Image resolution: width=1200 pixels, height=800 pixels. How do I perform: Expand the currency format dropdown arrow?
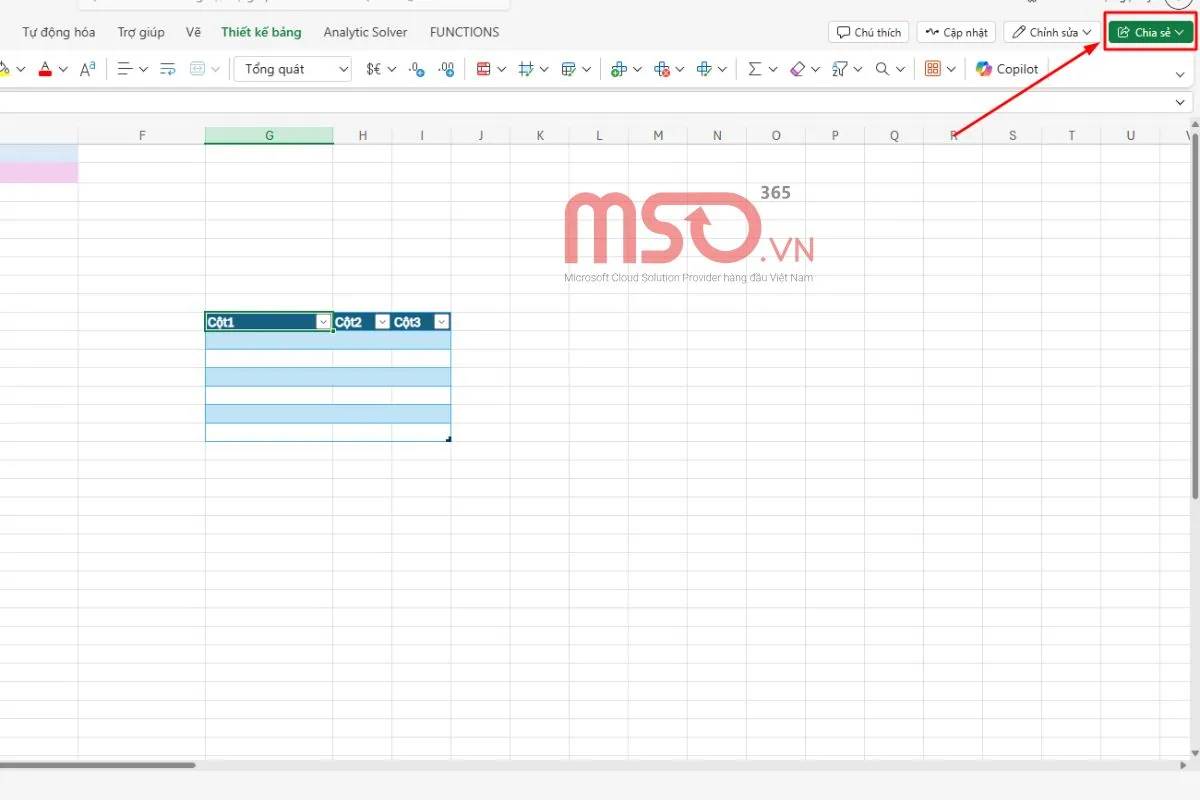tap(391, 69)
